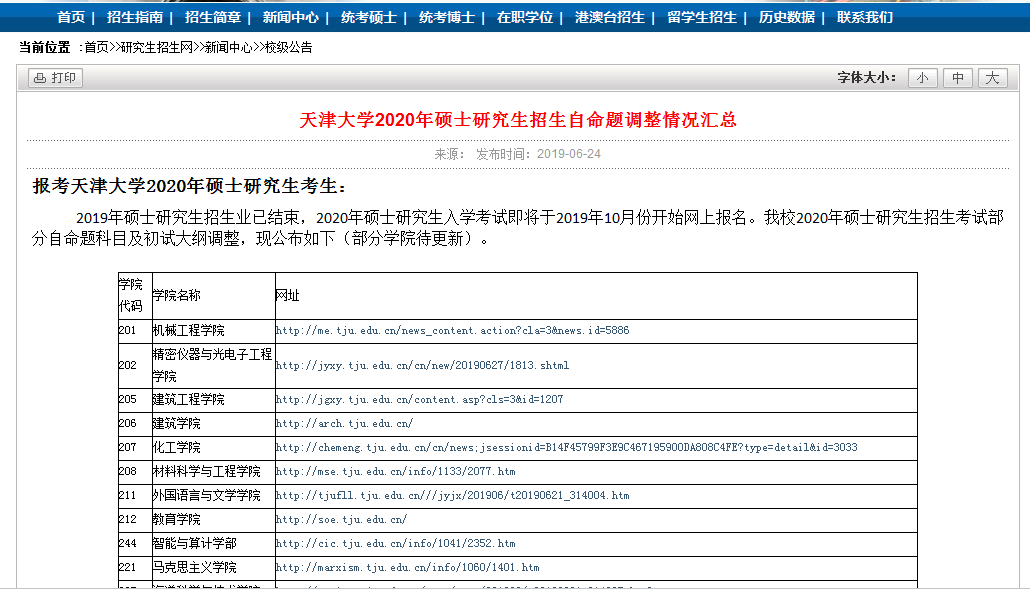Set font size to 大
This screenshot has height=590, width=1030.
991,77
